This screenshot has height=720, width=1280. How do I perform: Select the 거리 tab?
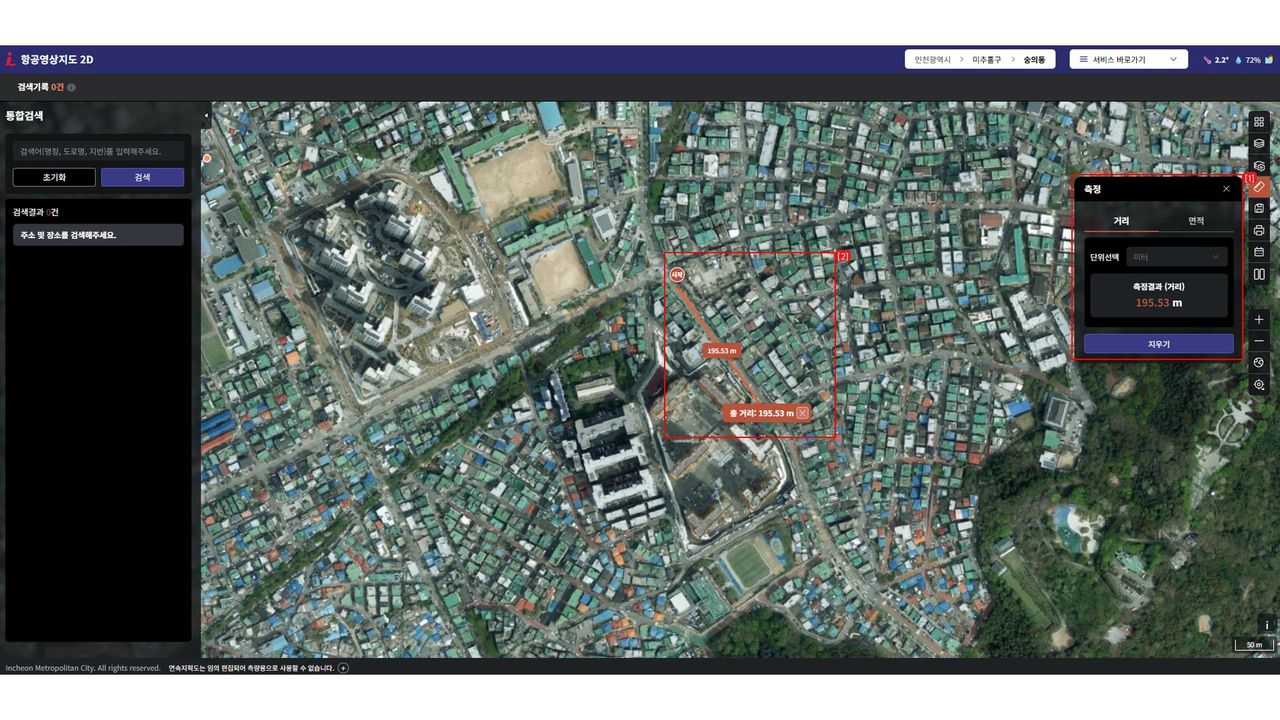click(1121, 221)
